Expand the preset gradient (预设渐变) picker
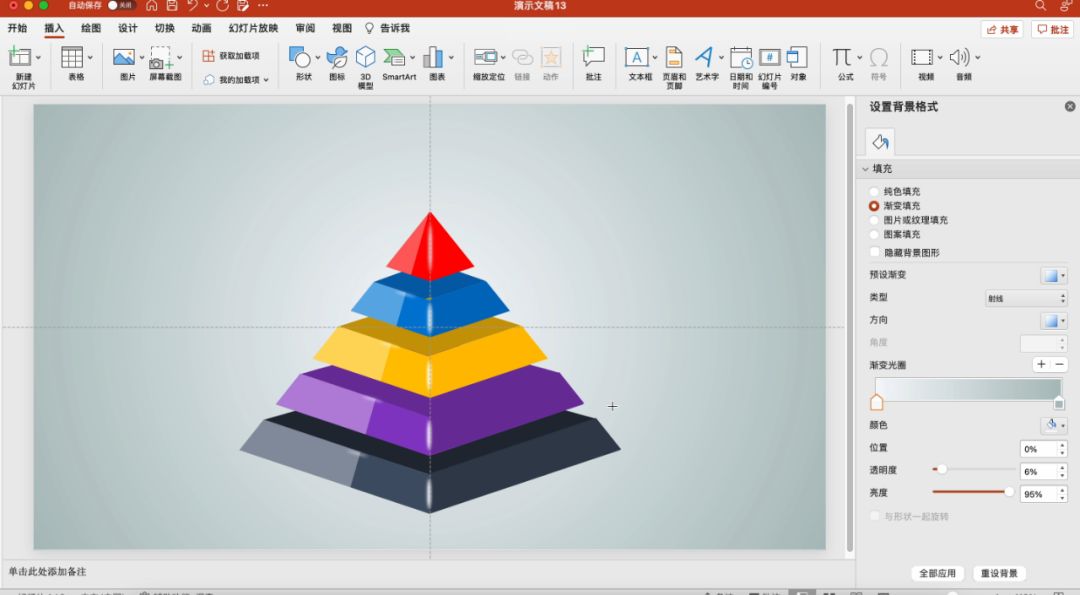The image size is (1080, 595). click(1053, 275)
